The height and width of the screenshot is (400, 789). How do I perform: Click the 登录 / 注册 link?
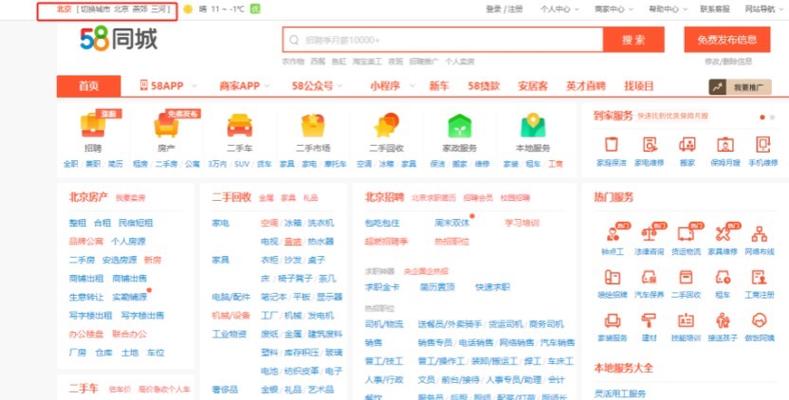tap(504, 9)
